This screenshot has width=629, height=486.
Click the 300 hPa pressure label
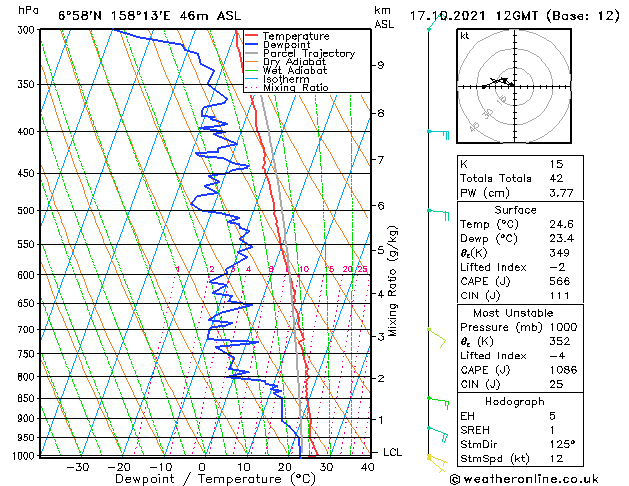[x=28, y=30]
